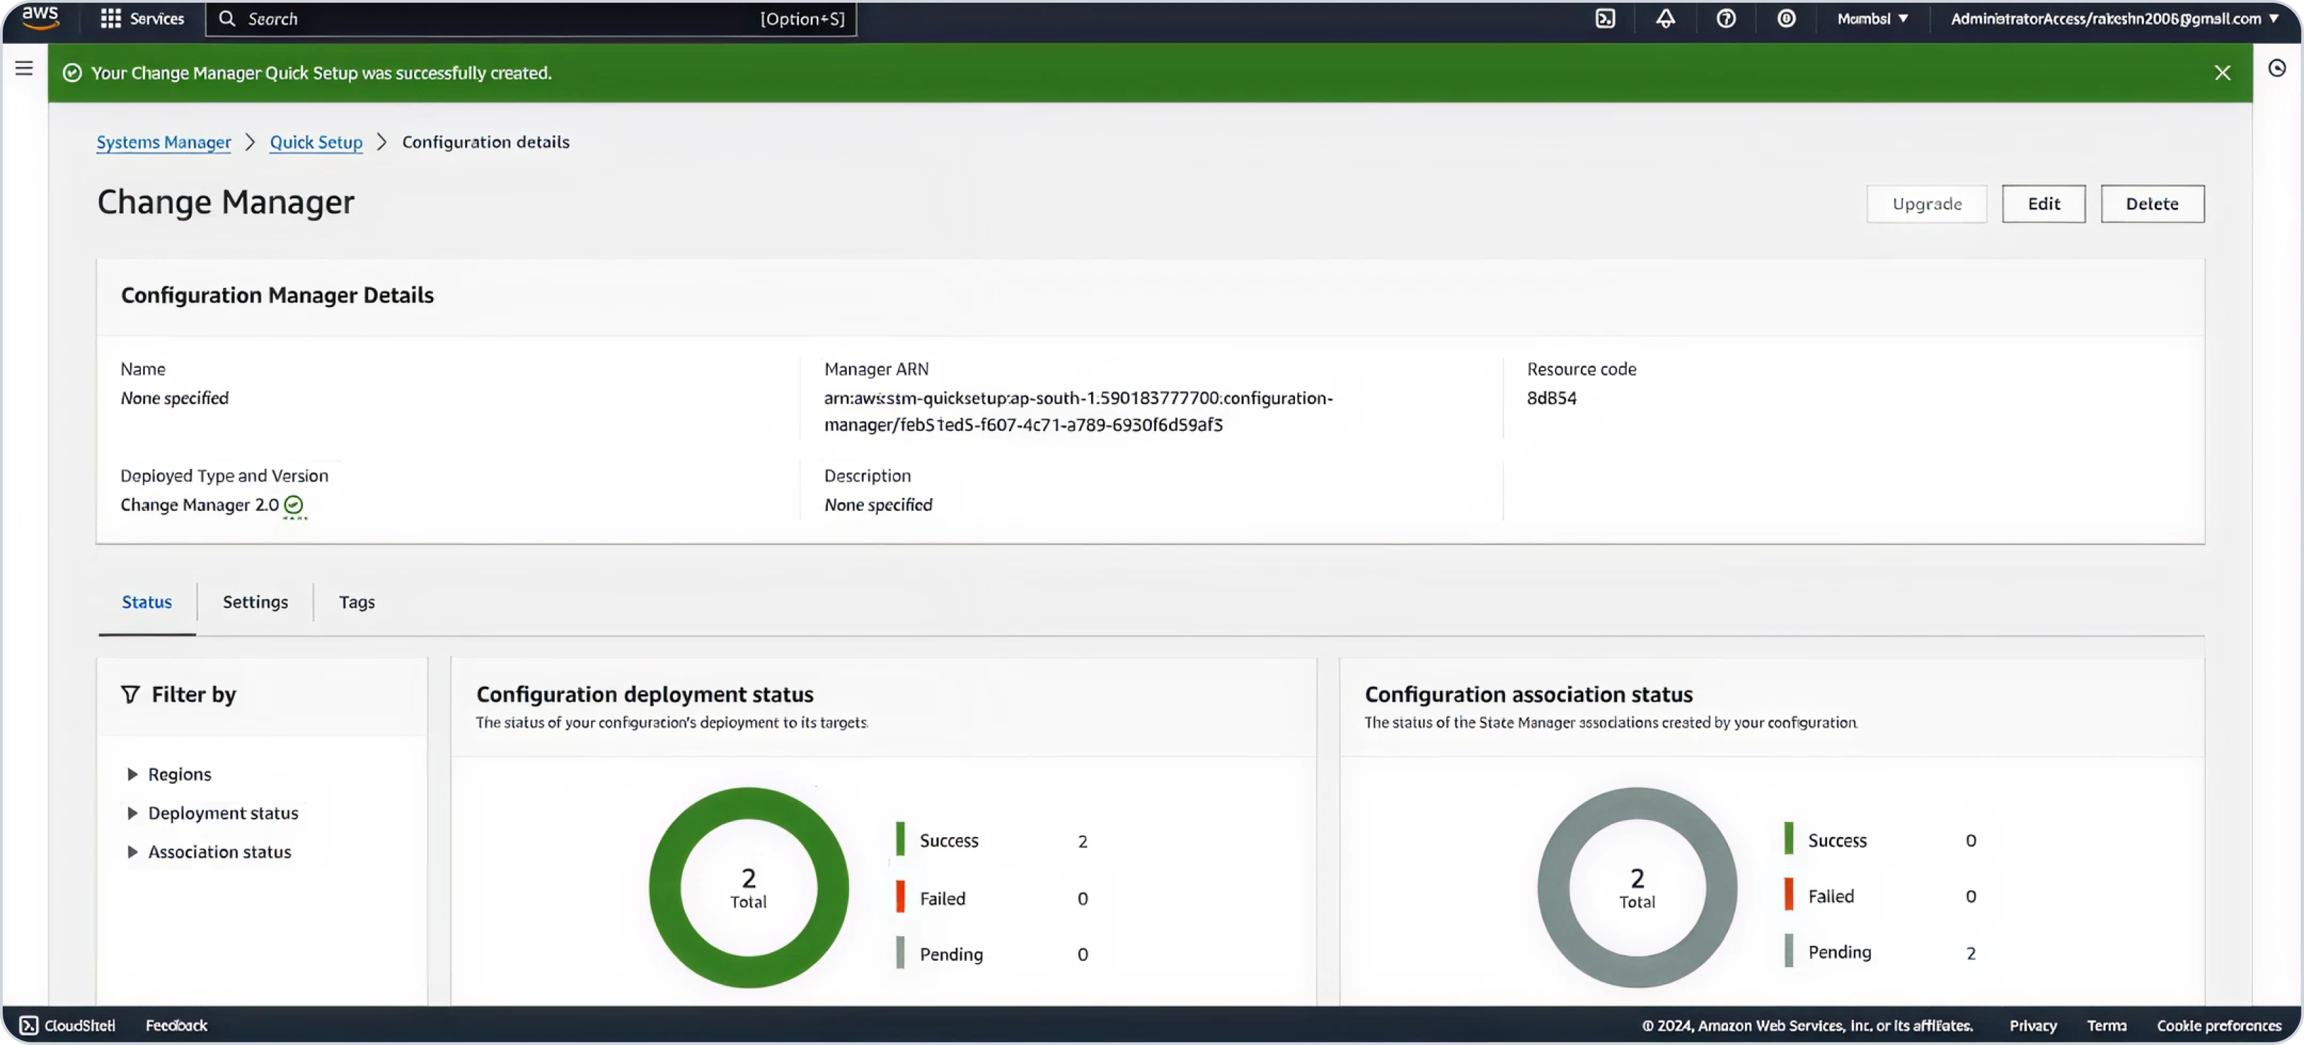Dismiss the green success notification banner
This screenshot has width=2304, height=1045.
click(2222, 73)
